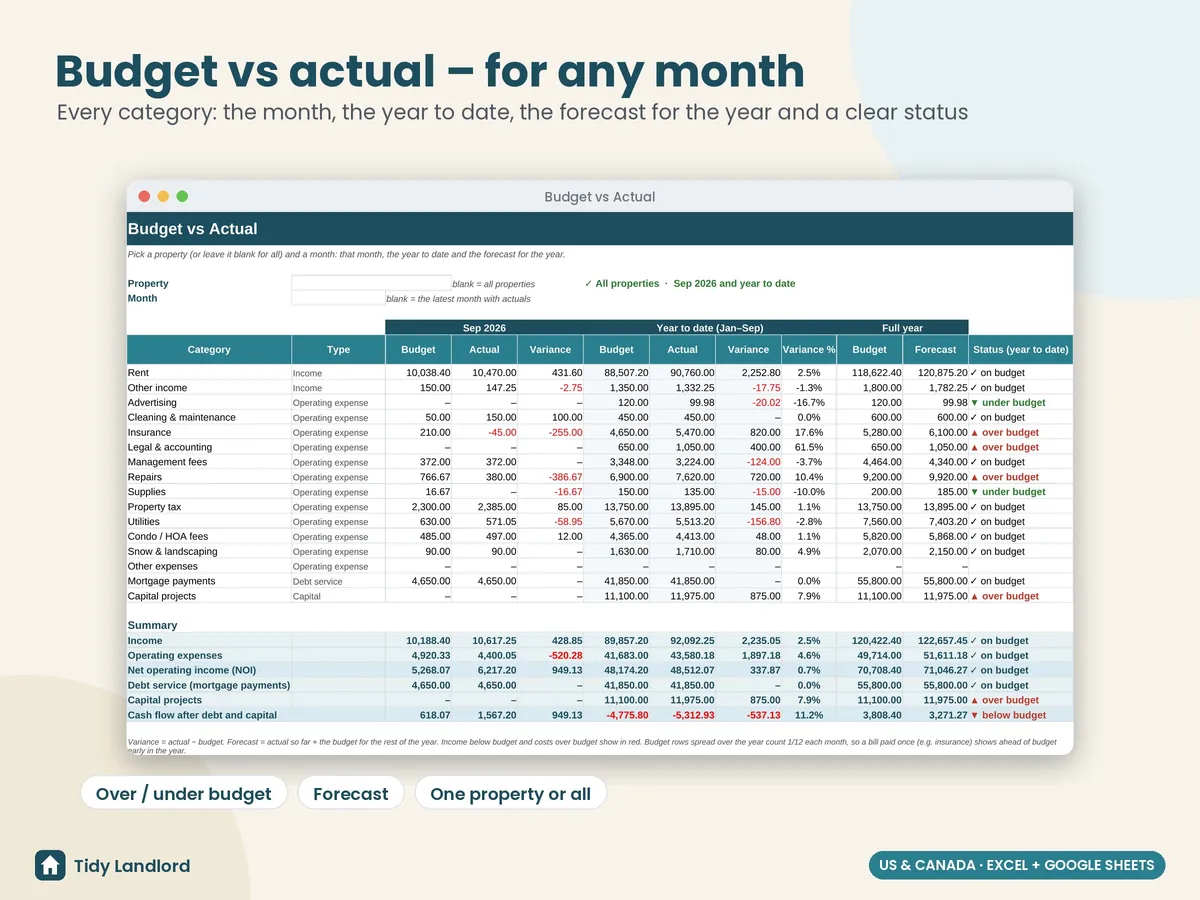Click the "US & CANADA · EXCEL + GOOGLE SHEETS" badge
This screenshot has width=1200, height=900.
pos(1016,865)
